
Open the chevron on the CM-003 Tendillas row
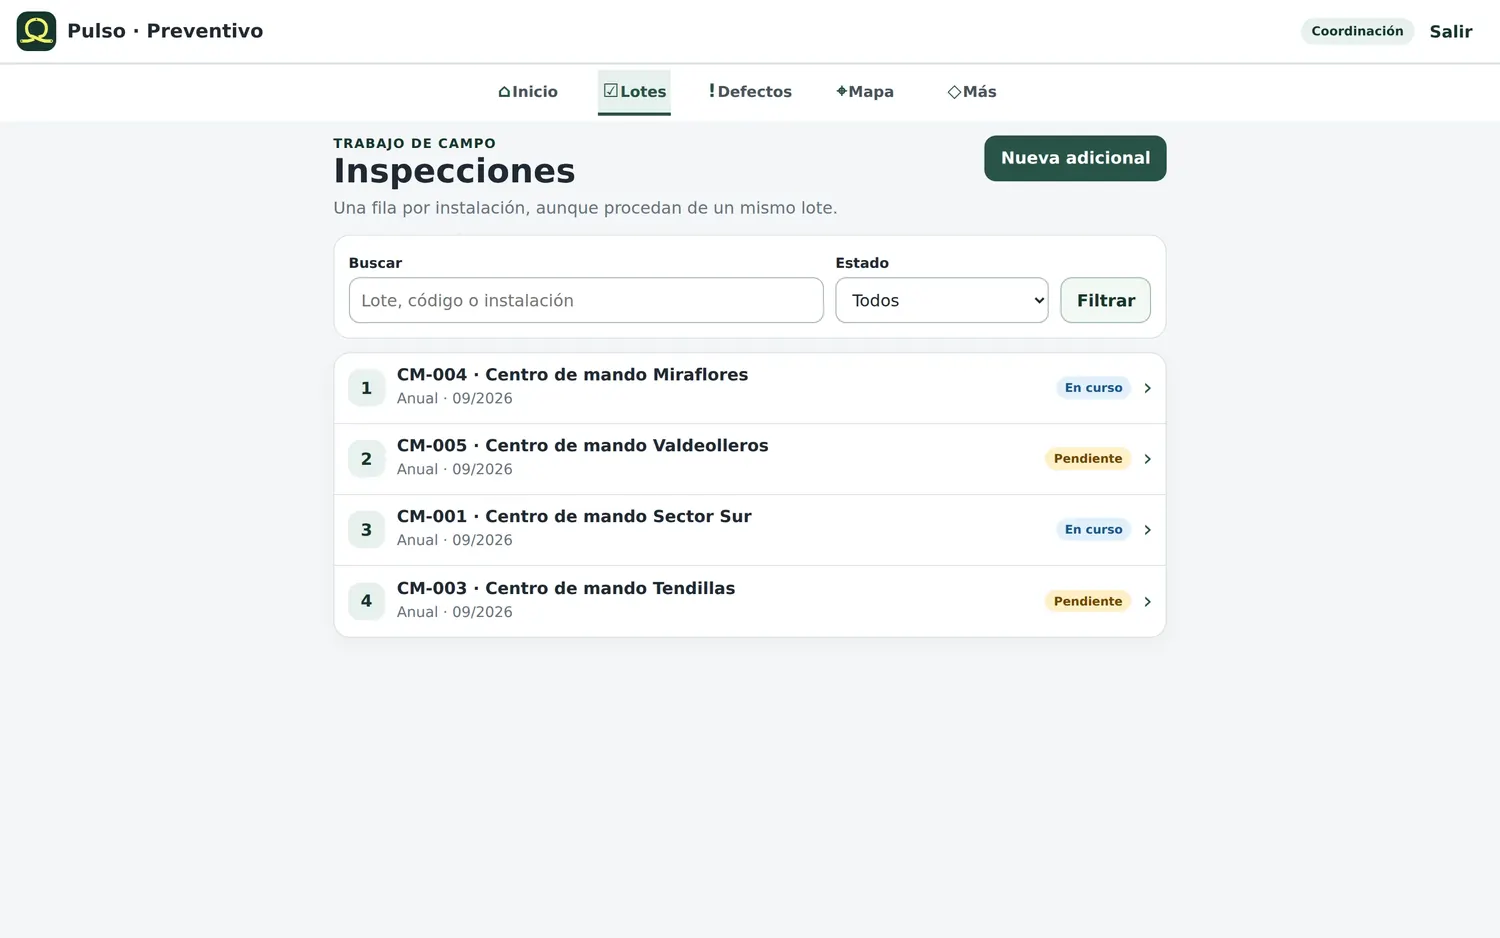pos(1147,602)
